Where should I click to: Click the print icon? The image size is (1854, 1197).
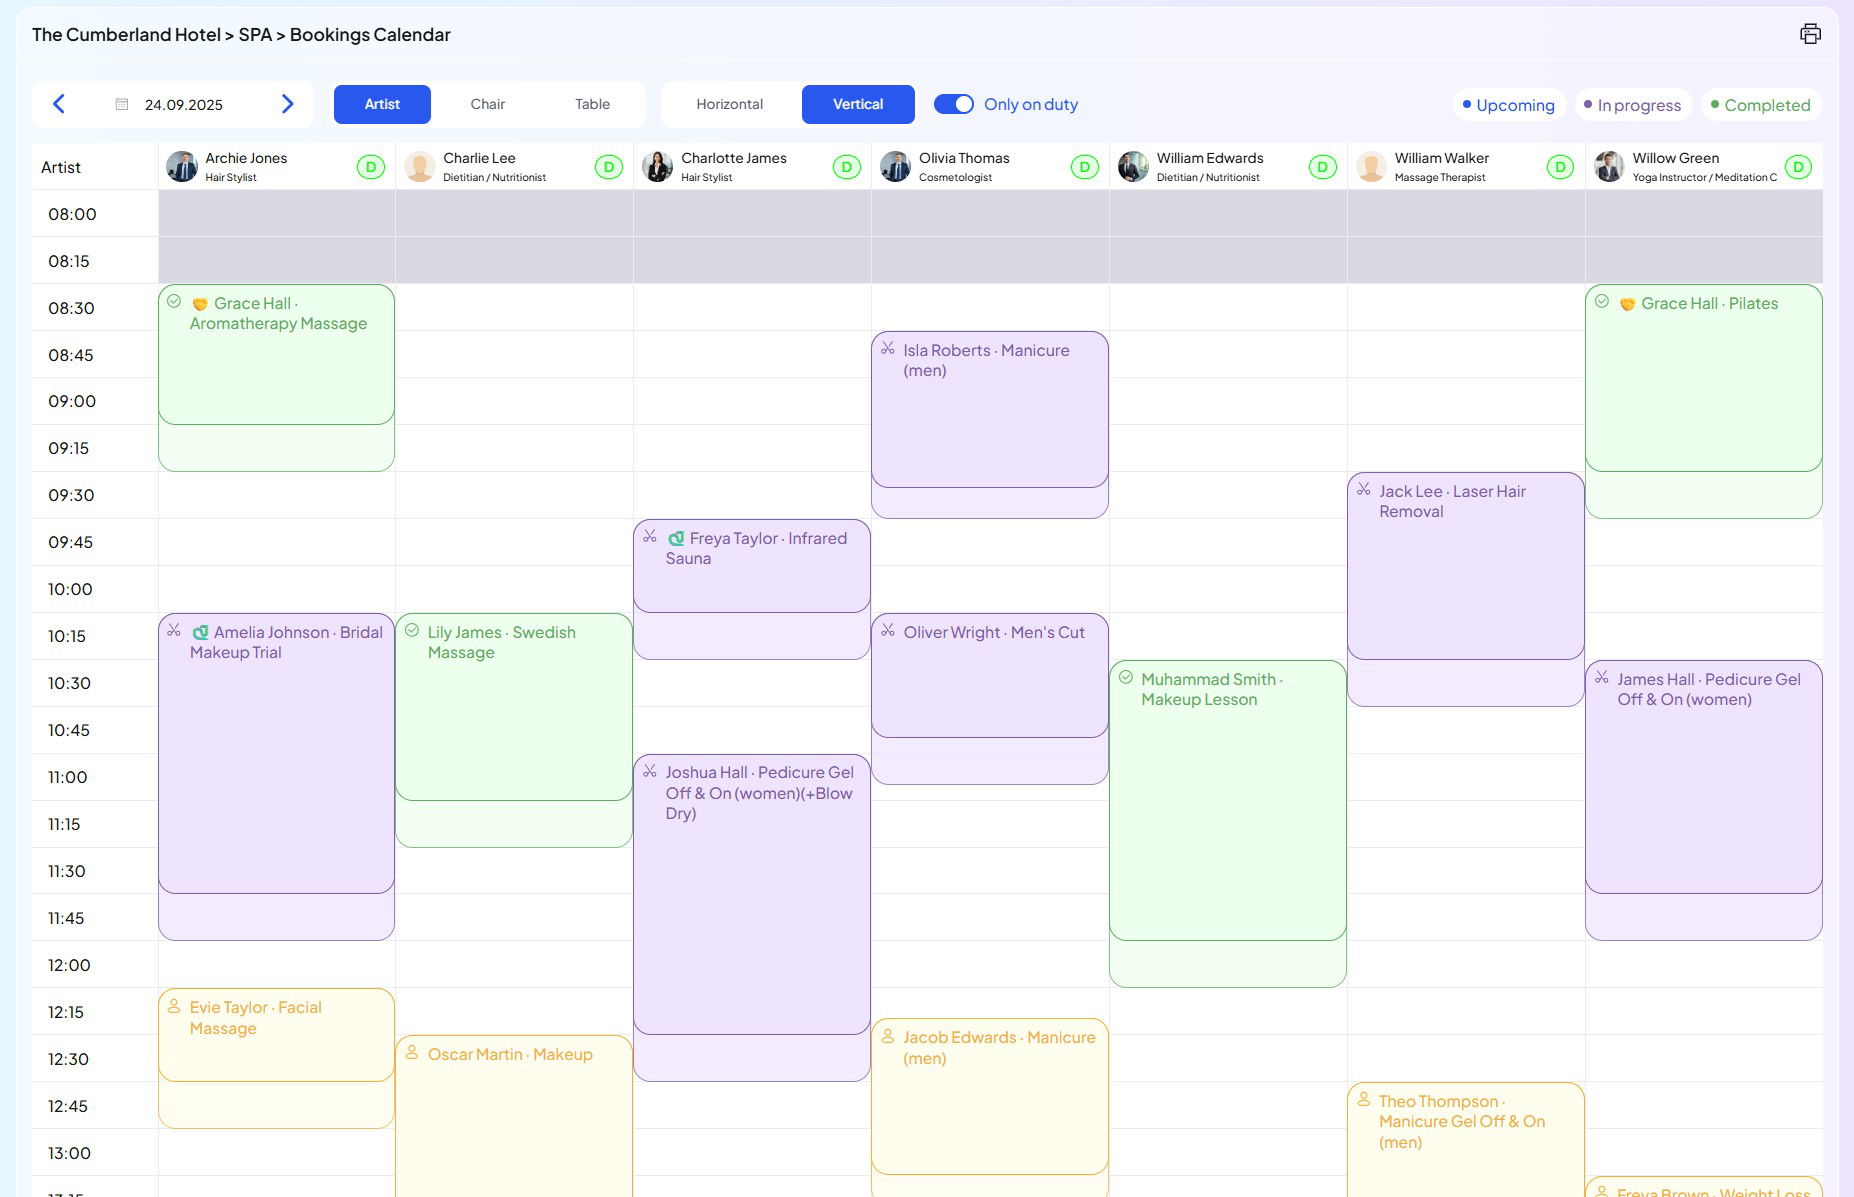(x=1810, y=34)
